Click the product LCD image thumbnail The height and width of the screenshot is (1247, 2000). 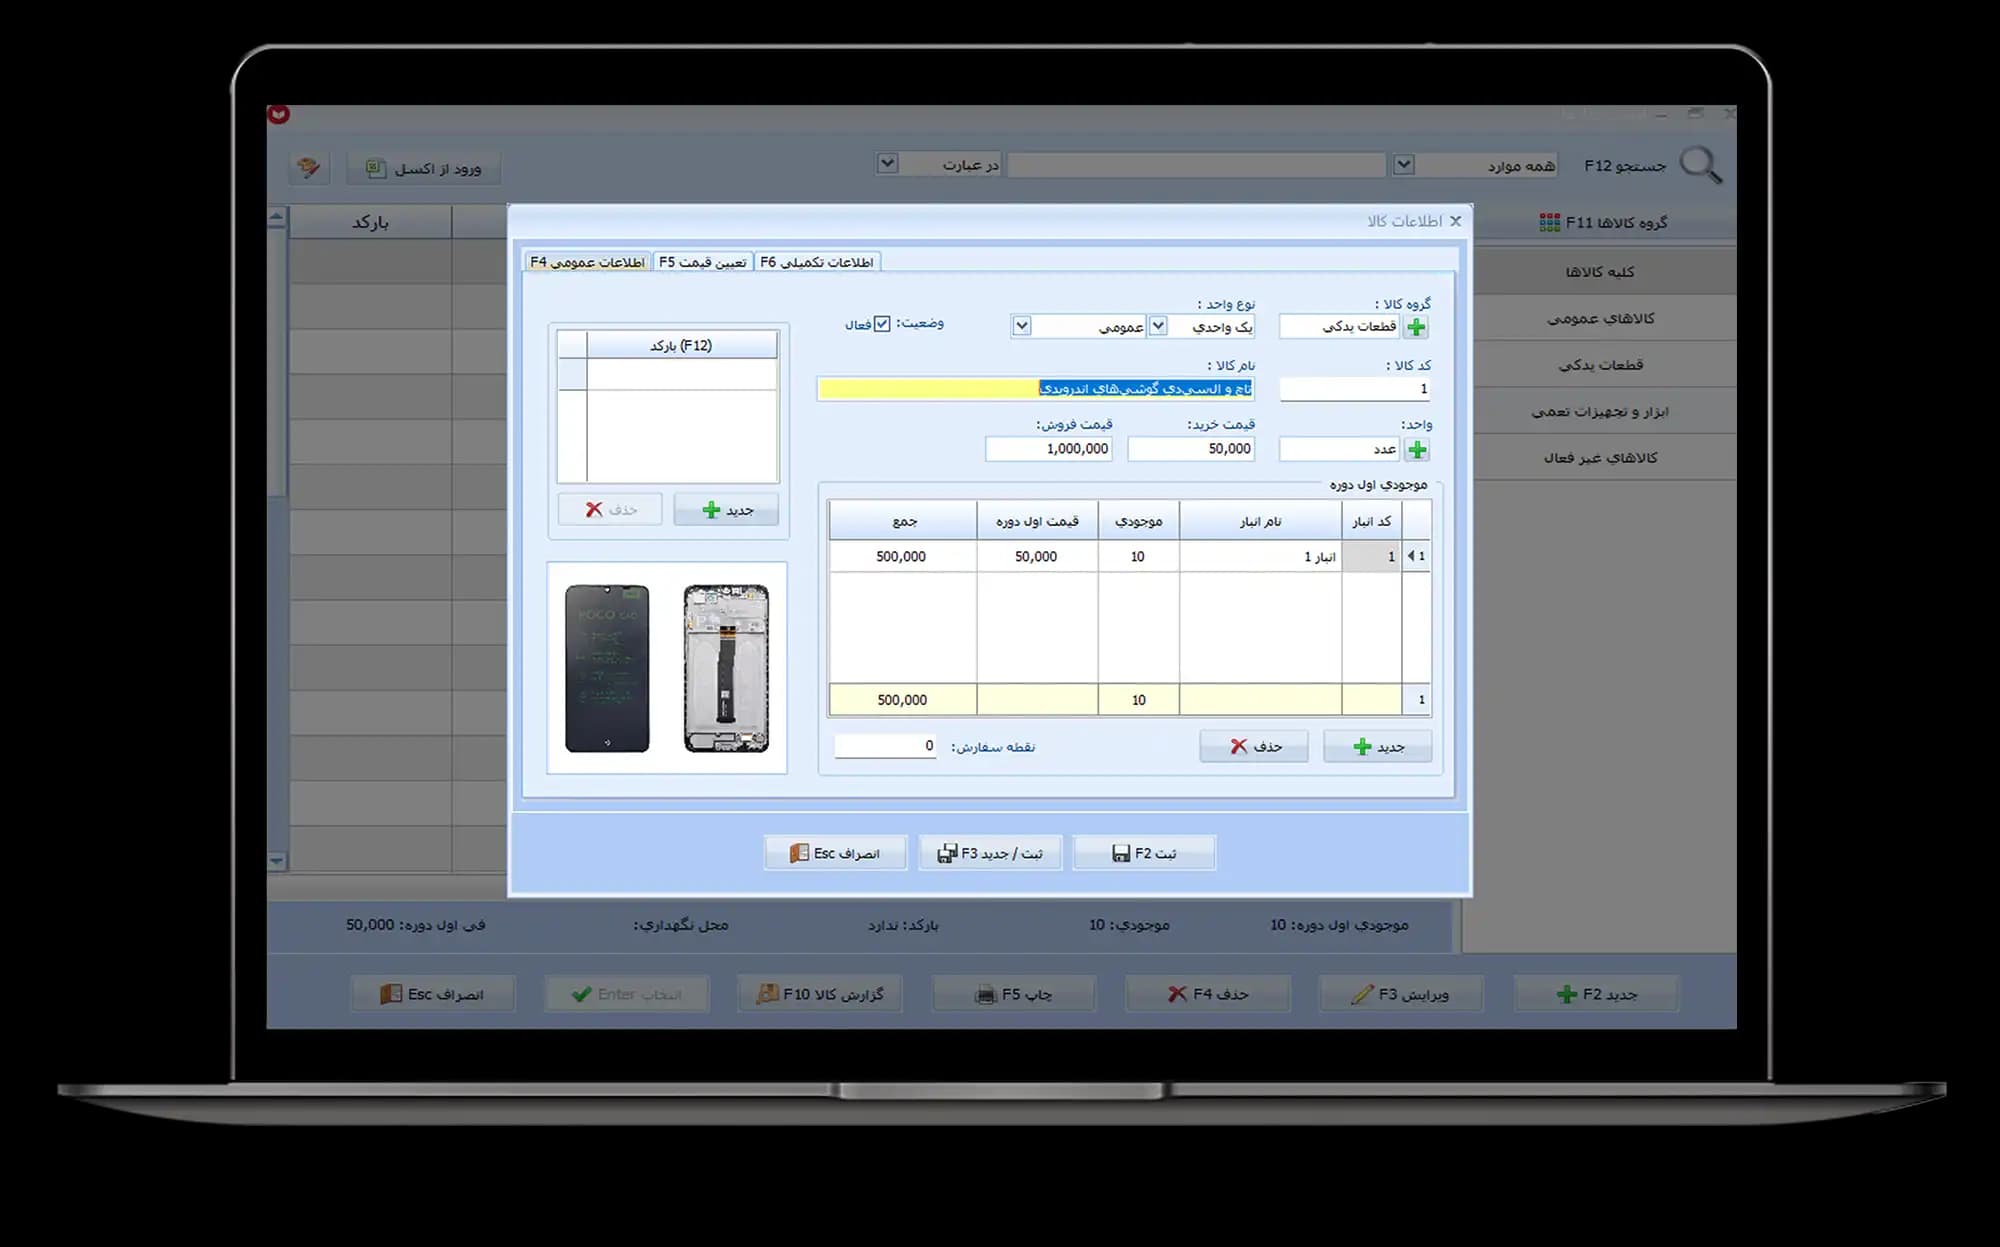(x=667, y=668)
